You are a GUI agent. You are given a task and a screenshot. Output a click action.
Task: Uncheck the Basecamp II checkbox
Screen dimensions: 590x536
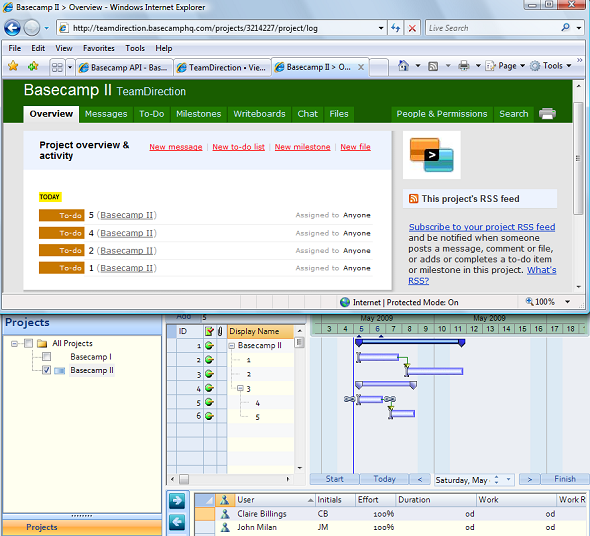tap(46, 370)
